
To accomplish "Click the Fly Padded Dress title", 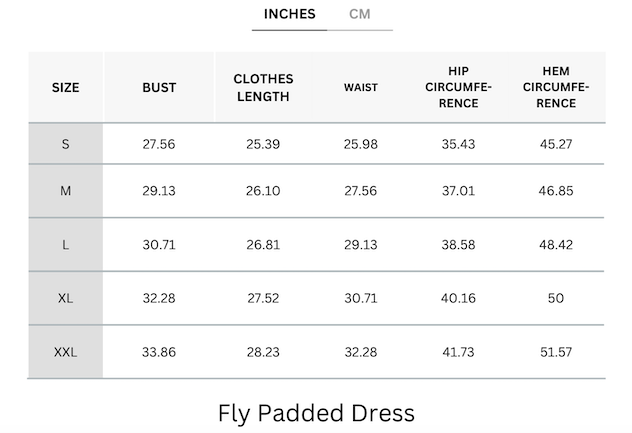I will [x=316, y=412].
